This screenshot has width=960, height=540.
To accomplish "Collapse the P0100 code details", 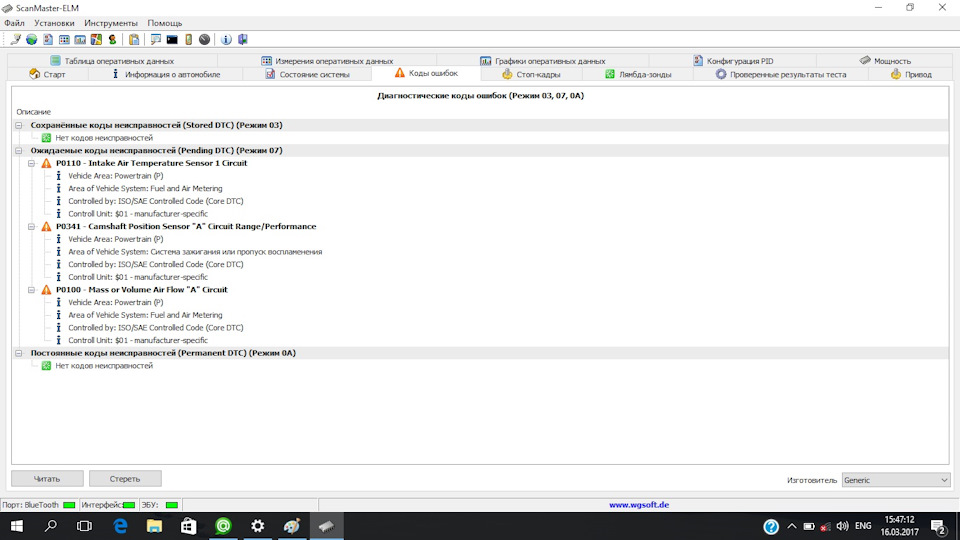I will coord(31,290).
